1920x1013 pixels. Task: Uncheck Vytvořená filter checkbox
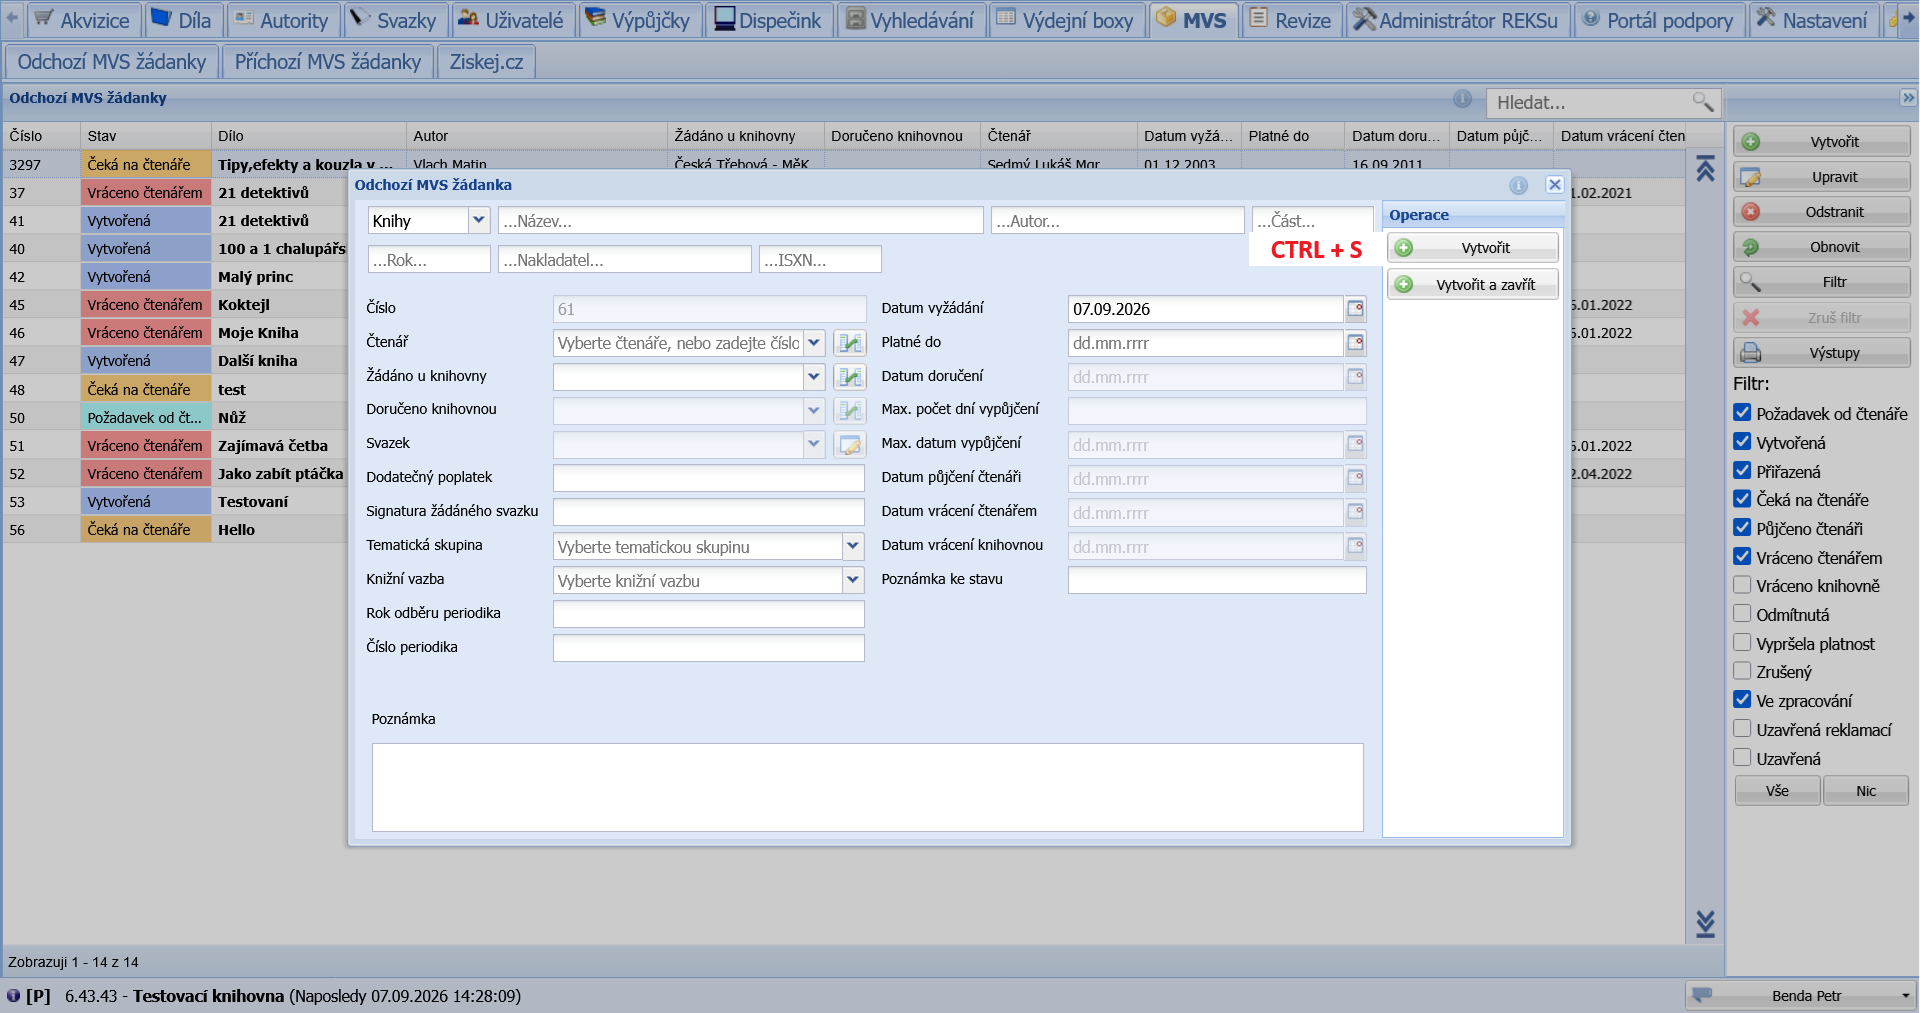pyautogui.click(x=1742, y=442)
